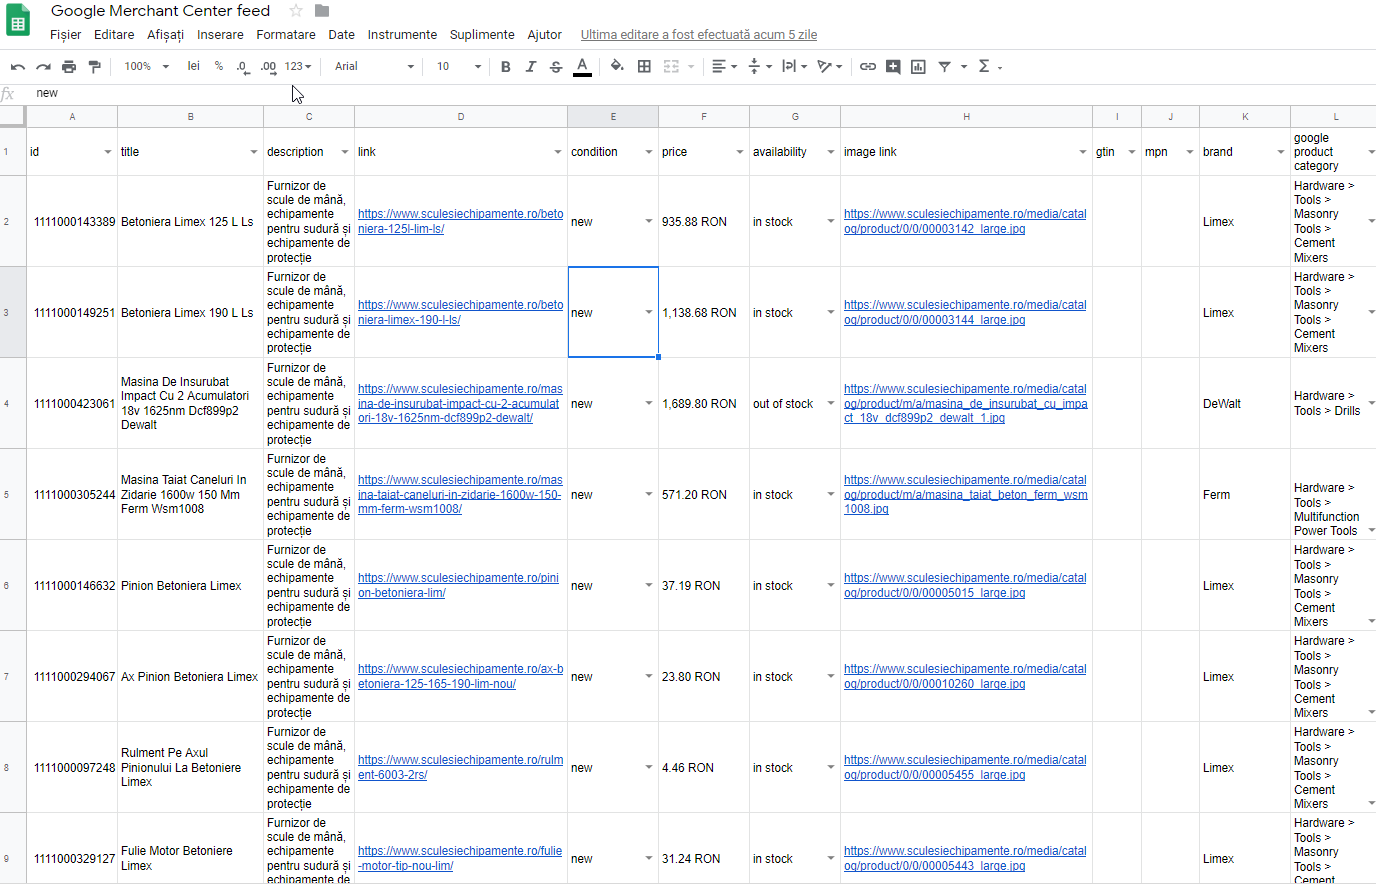The image size is (1376, 884).
Task: Open the 123 number format dropdown
Action: [x=298, y=67]
